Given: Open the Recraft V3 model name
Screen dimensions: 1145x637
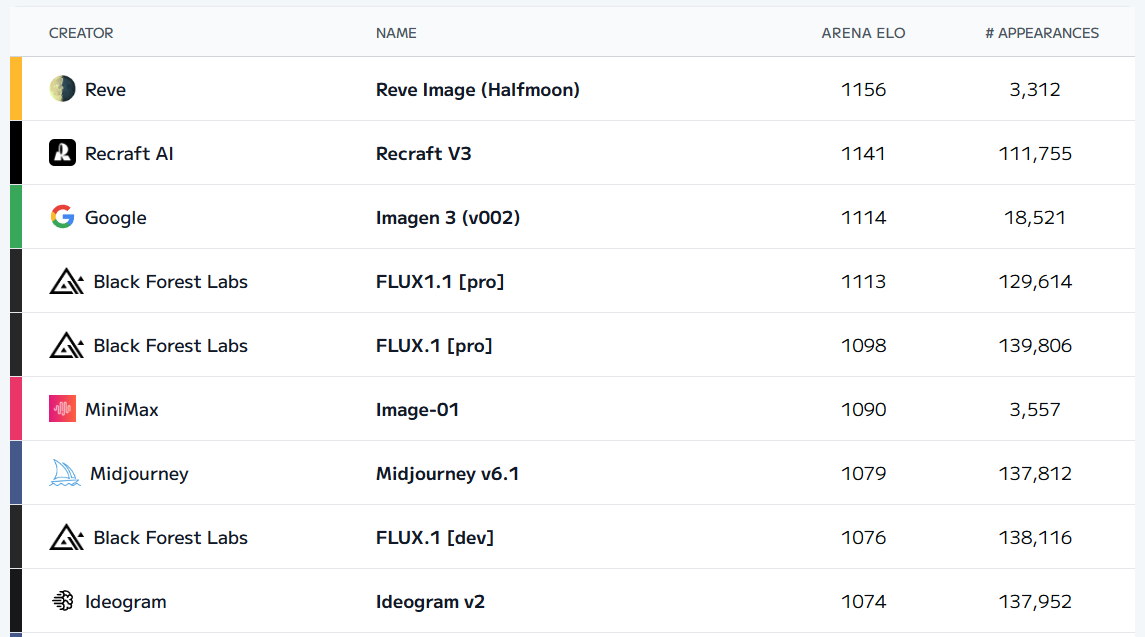Looking at the screenshot, I should point(424,153).
